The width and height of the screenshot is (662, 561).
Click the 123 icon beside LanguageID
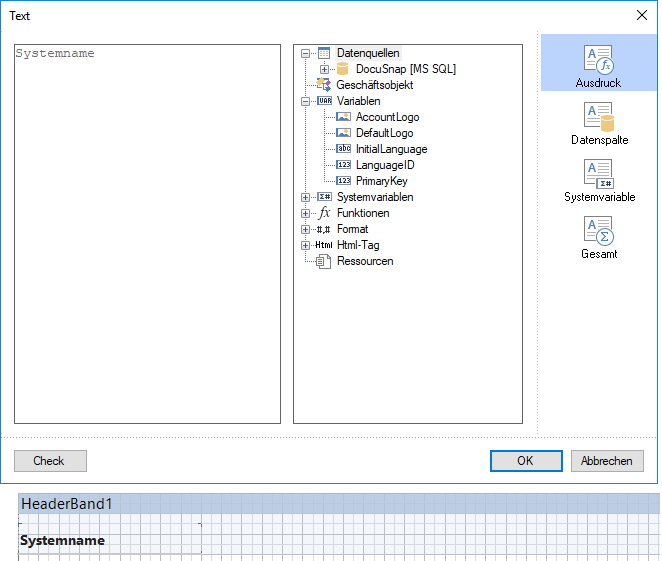343,165
